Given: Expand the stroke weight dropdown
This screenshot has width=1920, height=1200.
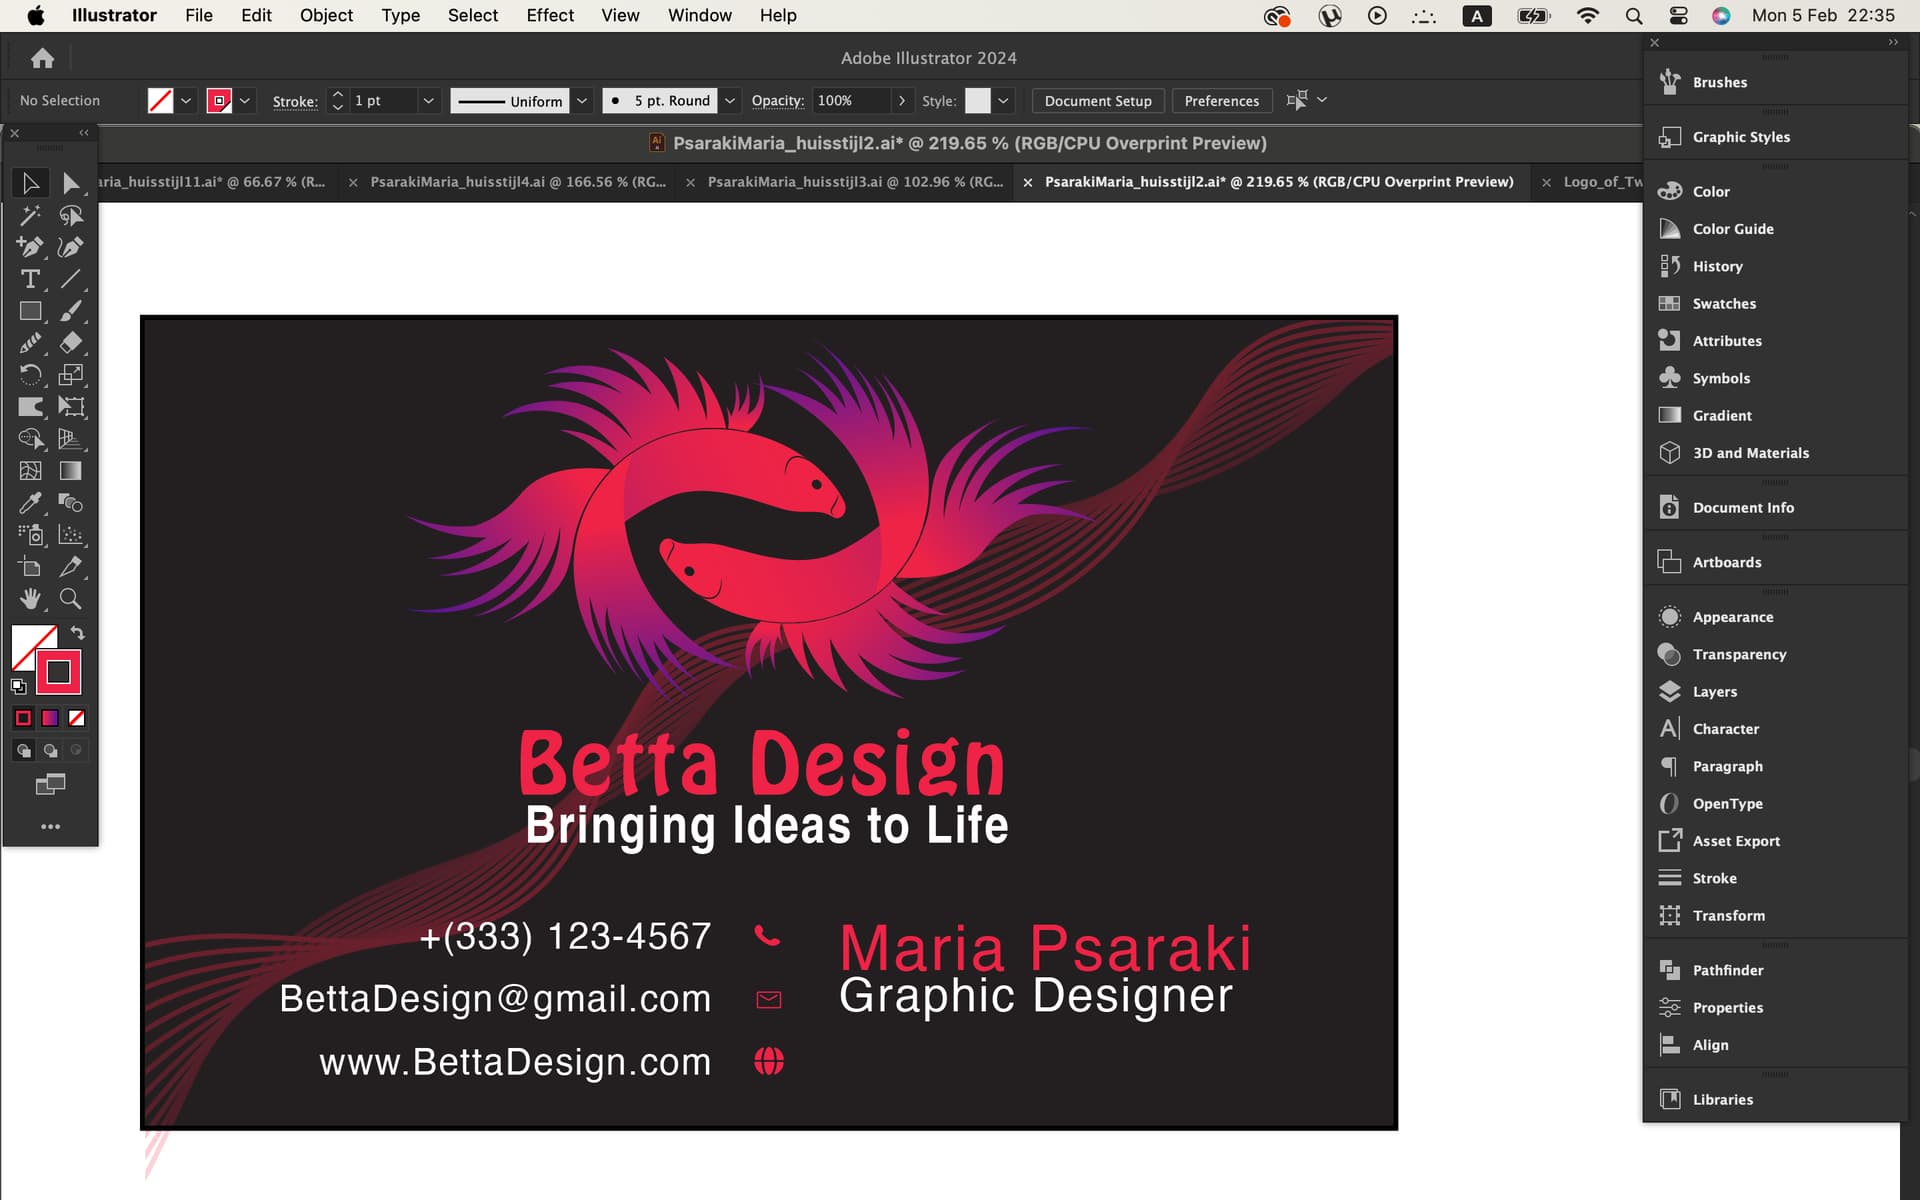Looking at the screenshot, I should 428,101.
